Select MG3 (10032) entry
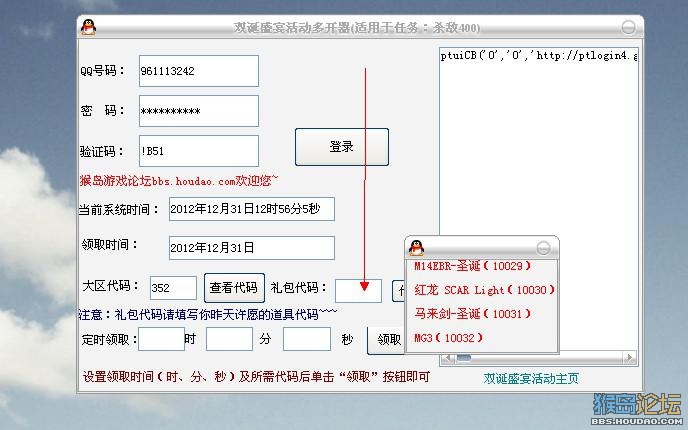The image size is (688, 430). coord(448,338)
